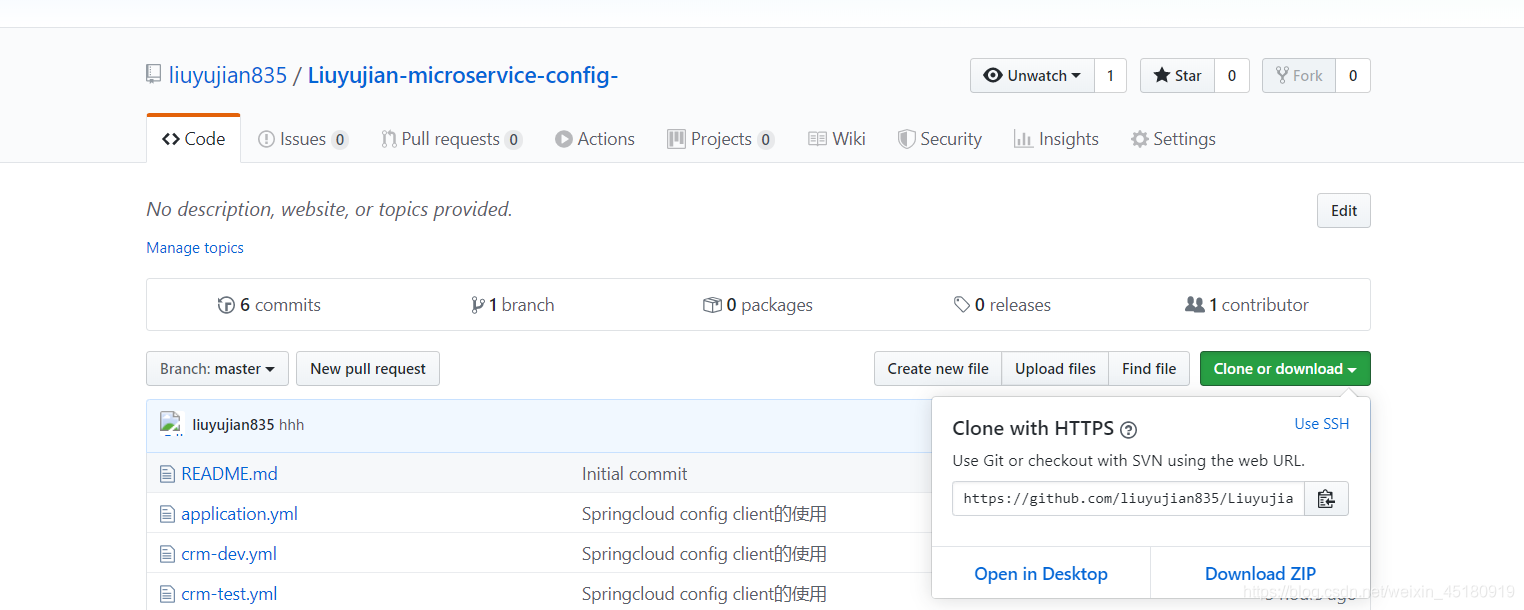The image size is (1524, 610).
Task: Click the liuyujian835 committer avatar
Action: tap(171, 424)
